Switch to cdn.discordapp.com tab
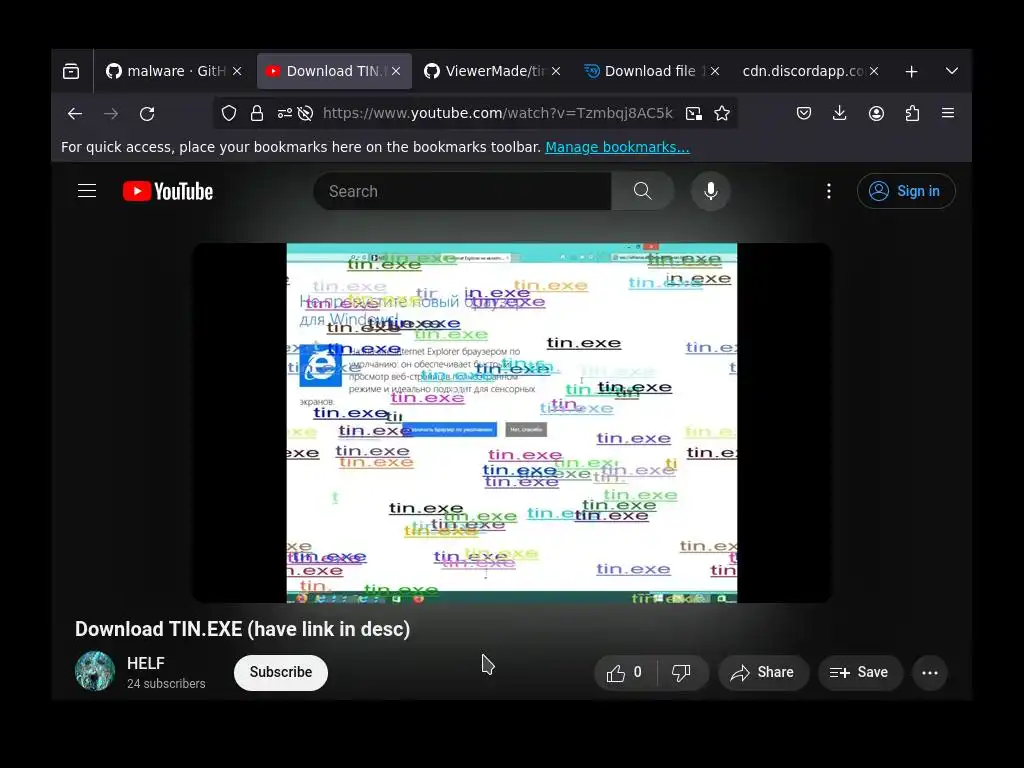The image size is (1024, 768). coord(811,71)
